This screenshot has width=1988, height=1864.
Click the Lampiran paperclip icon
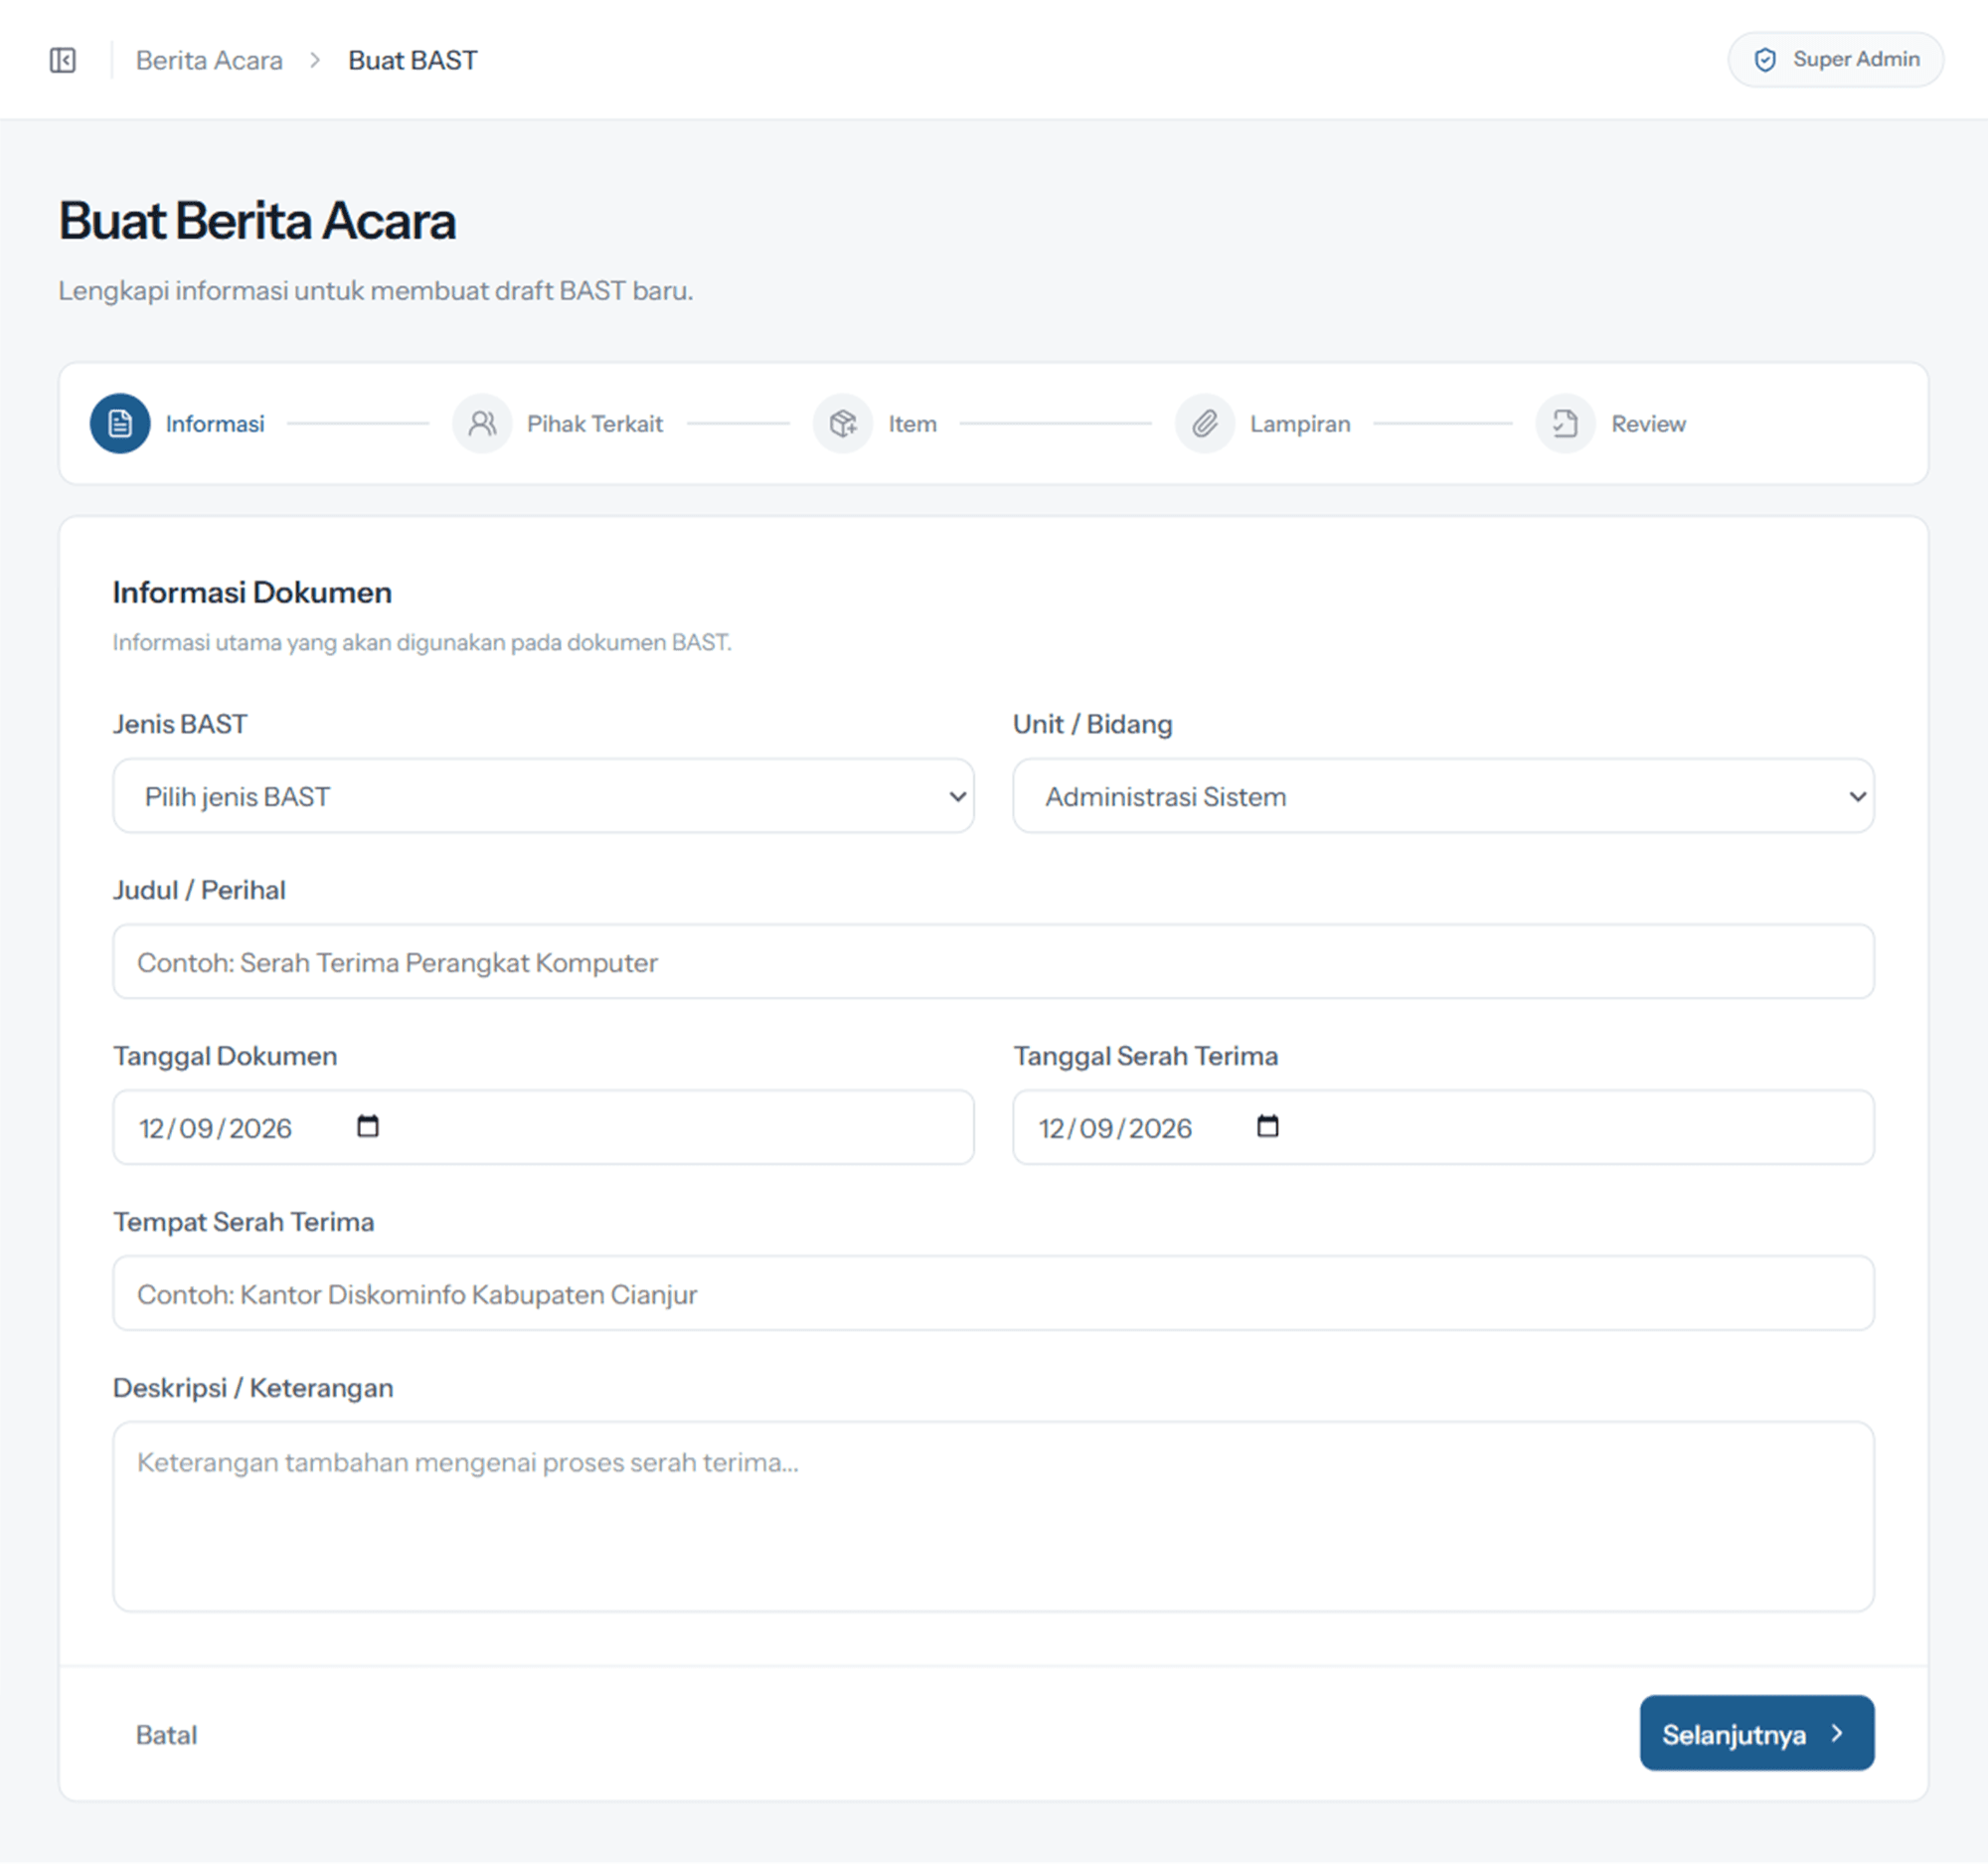1205,423
